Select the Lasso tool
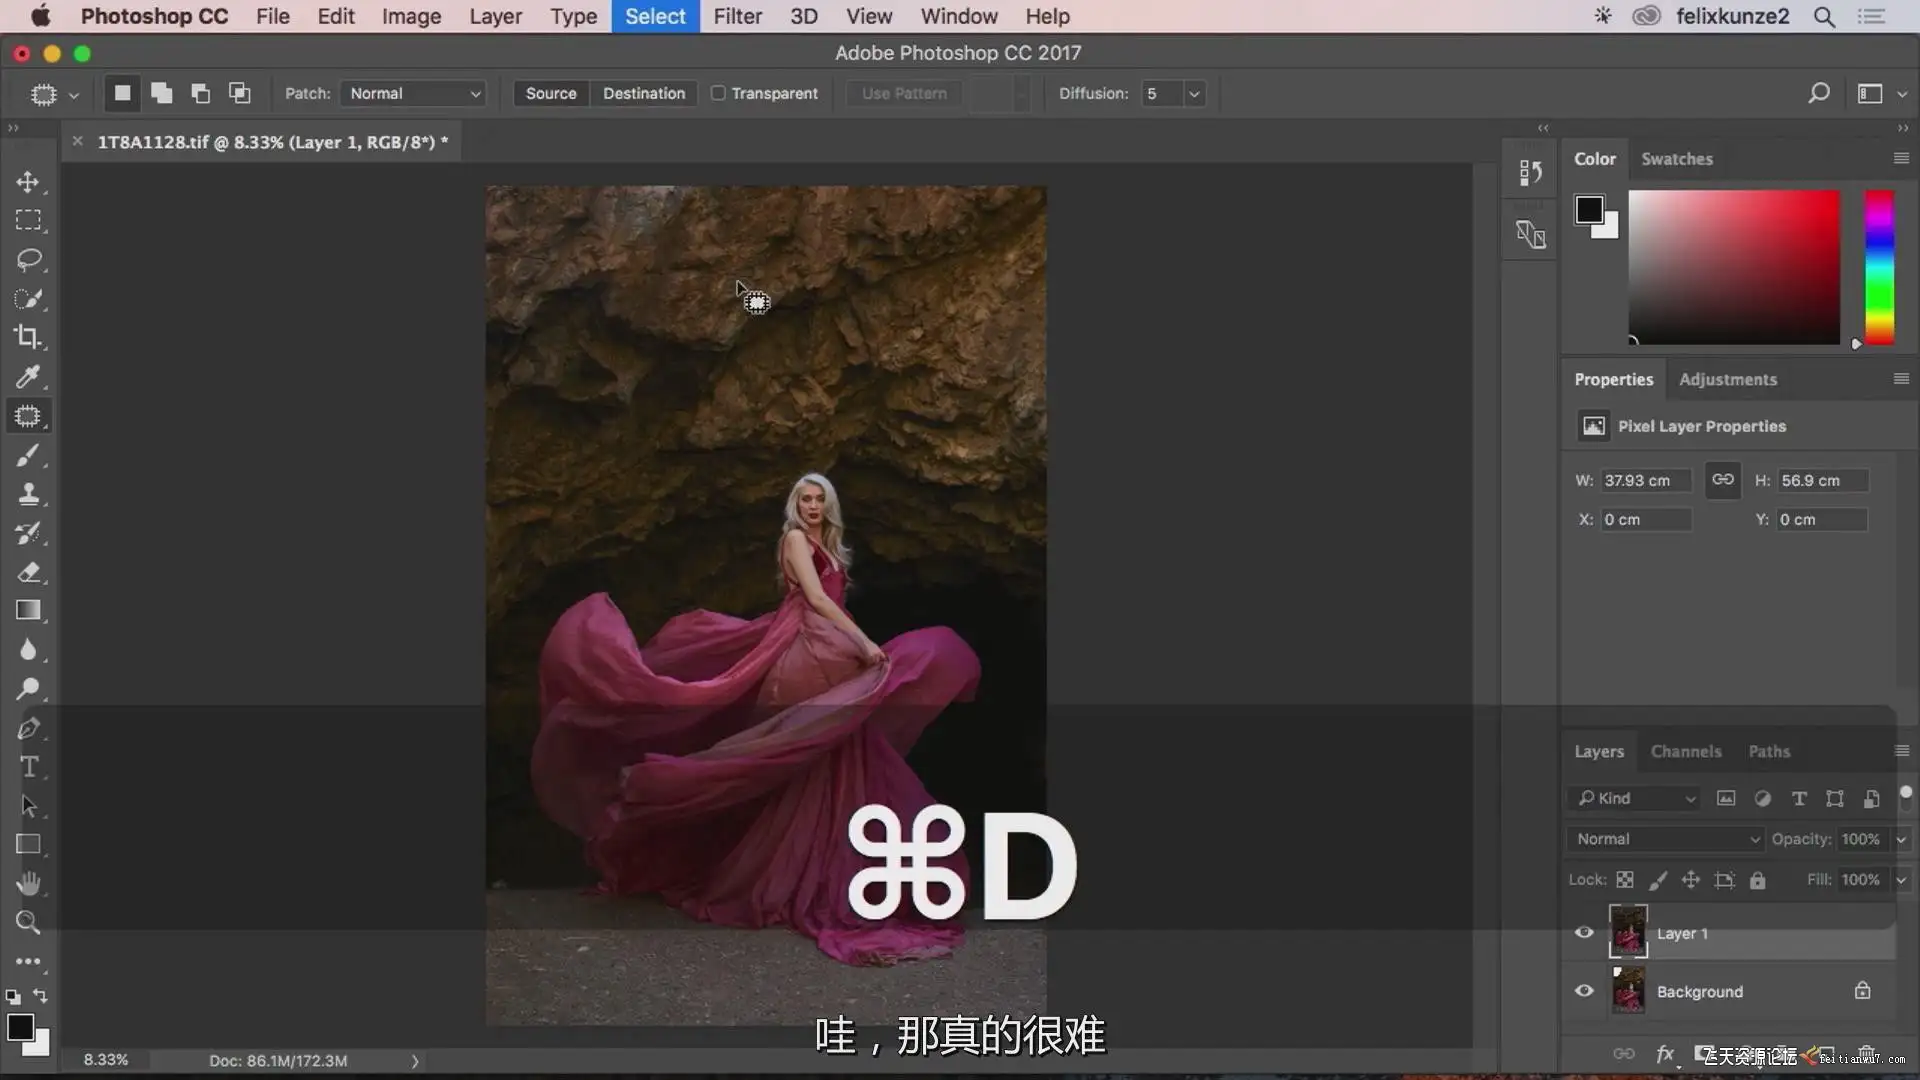 tap(28, 260)
